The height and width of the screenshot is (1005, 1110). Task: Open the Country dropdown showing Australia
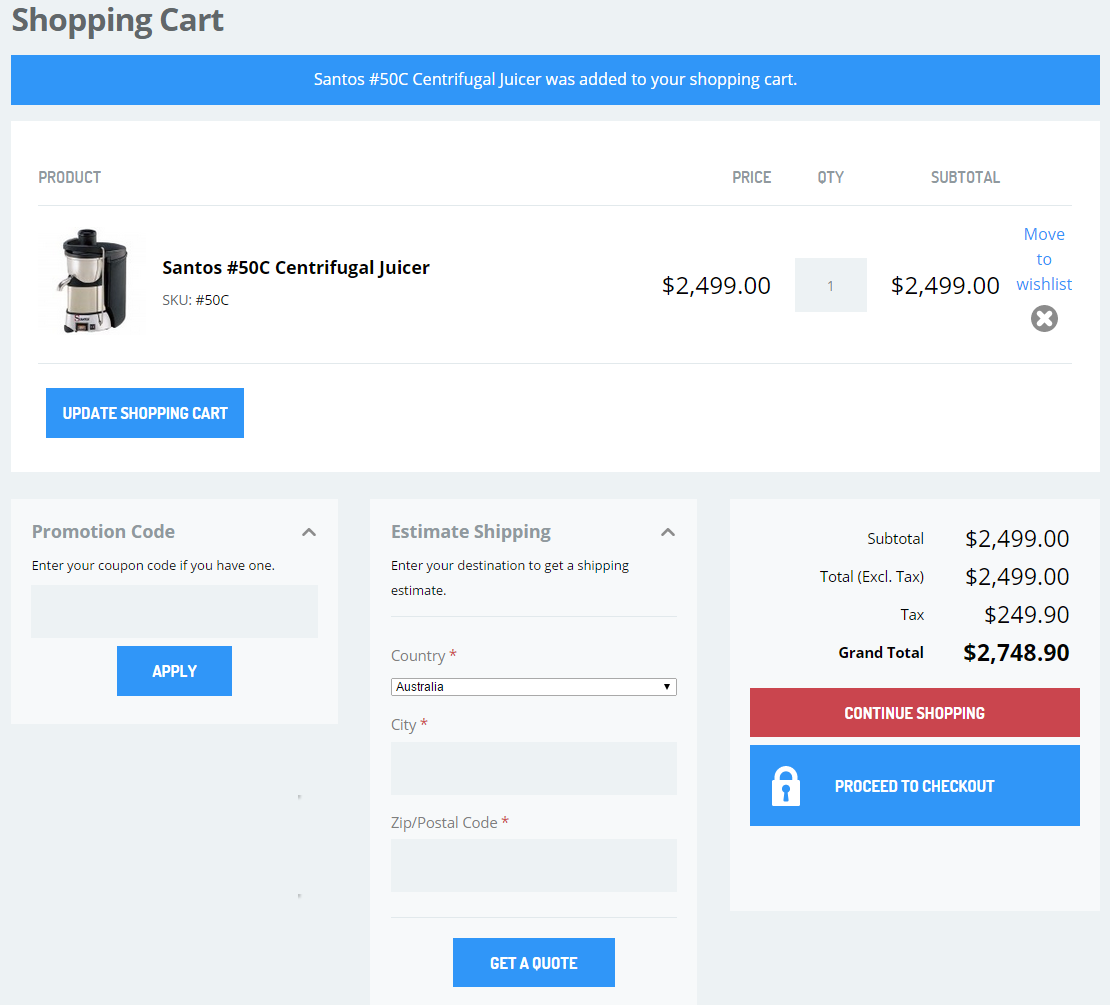click(534, 687)
